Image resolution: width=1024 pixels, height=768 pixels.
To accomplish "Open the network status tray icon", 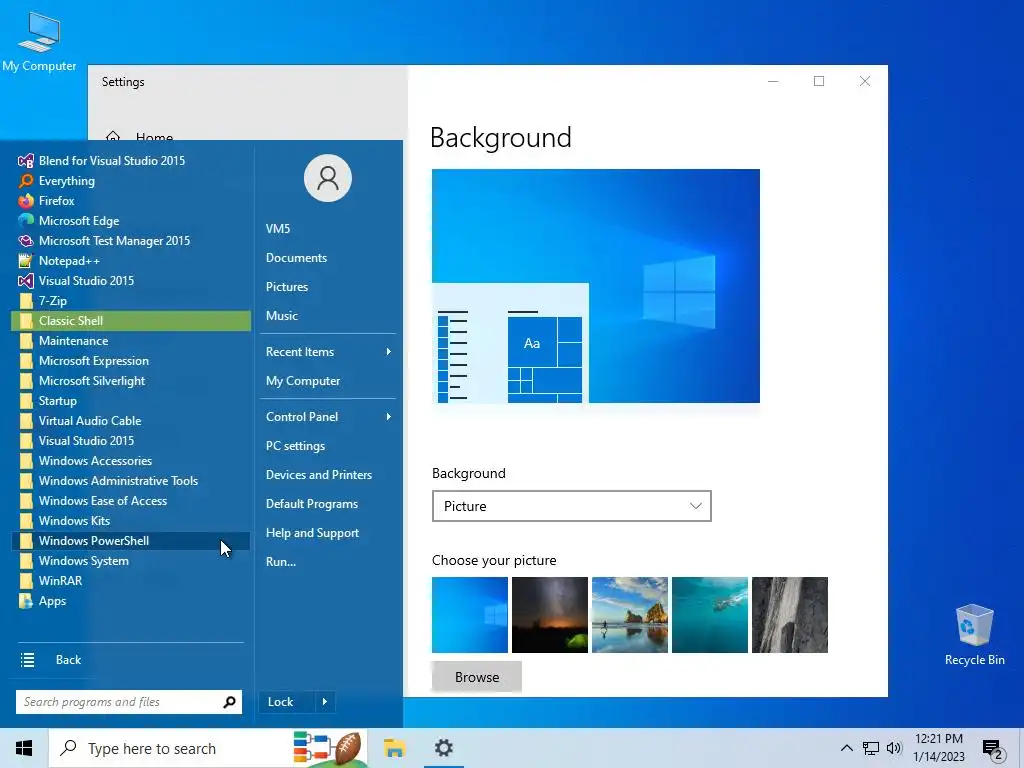I will click(x=871, y=748).
